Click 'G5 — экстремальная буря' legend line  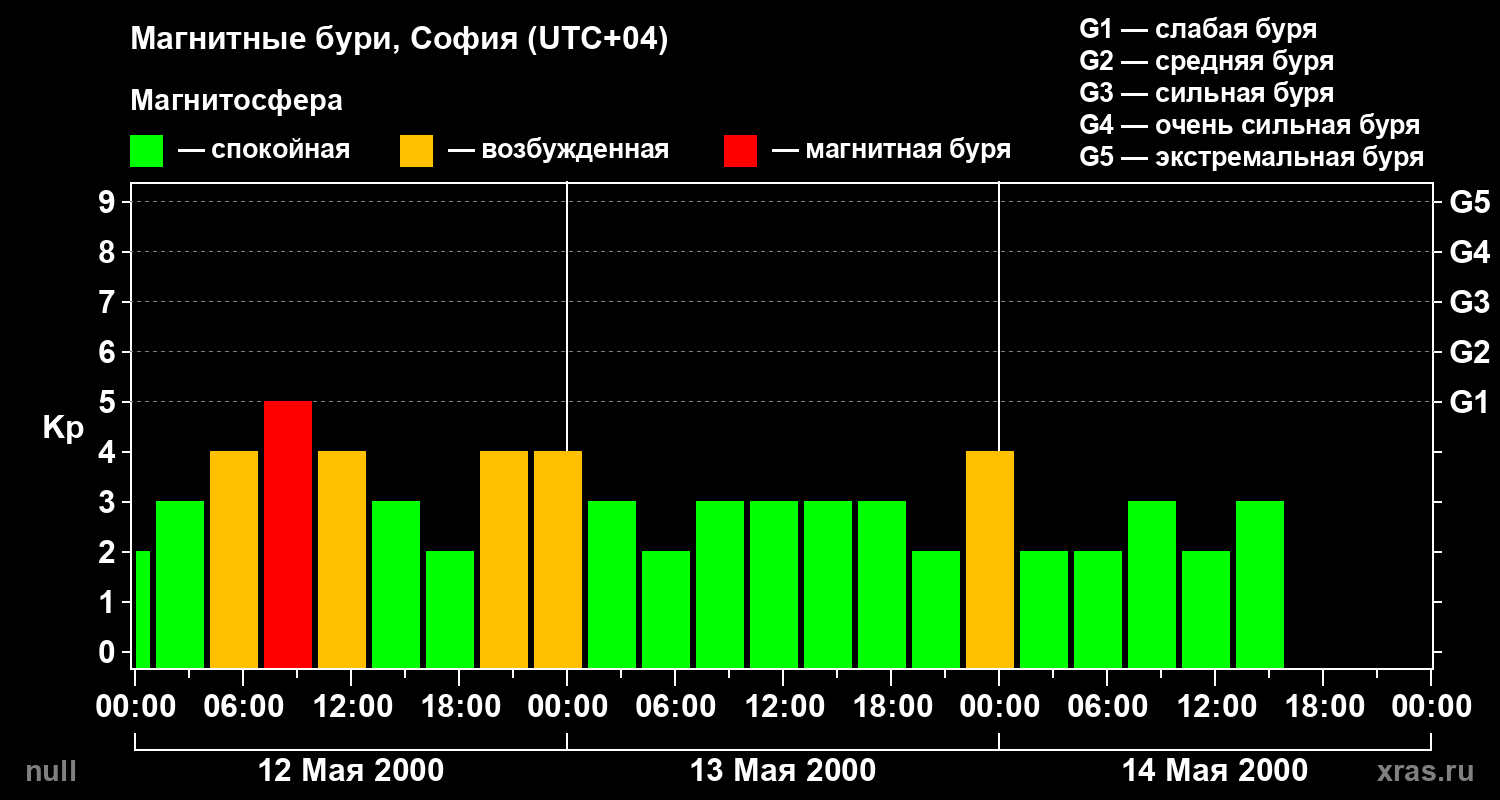(x=1252, y=157)
